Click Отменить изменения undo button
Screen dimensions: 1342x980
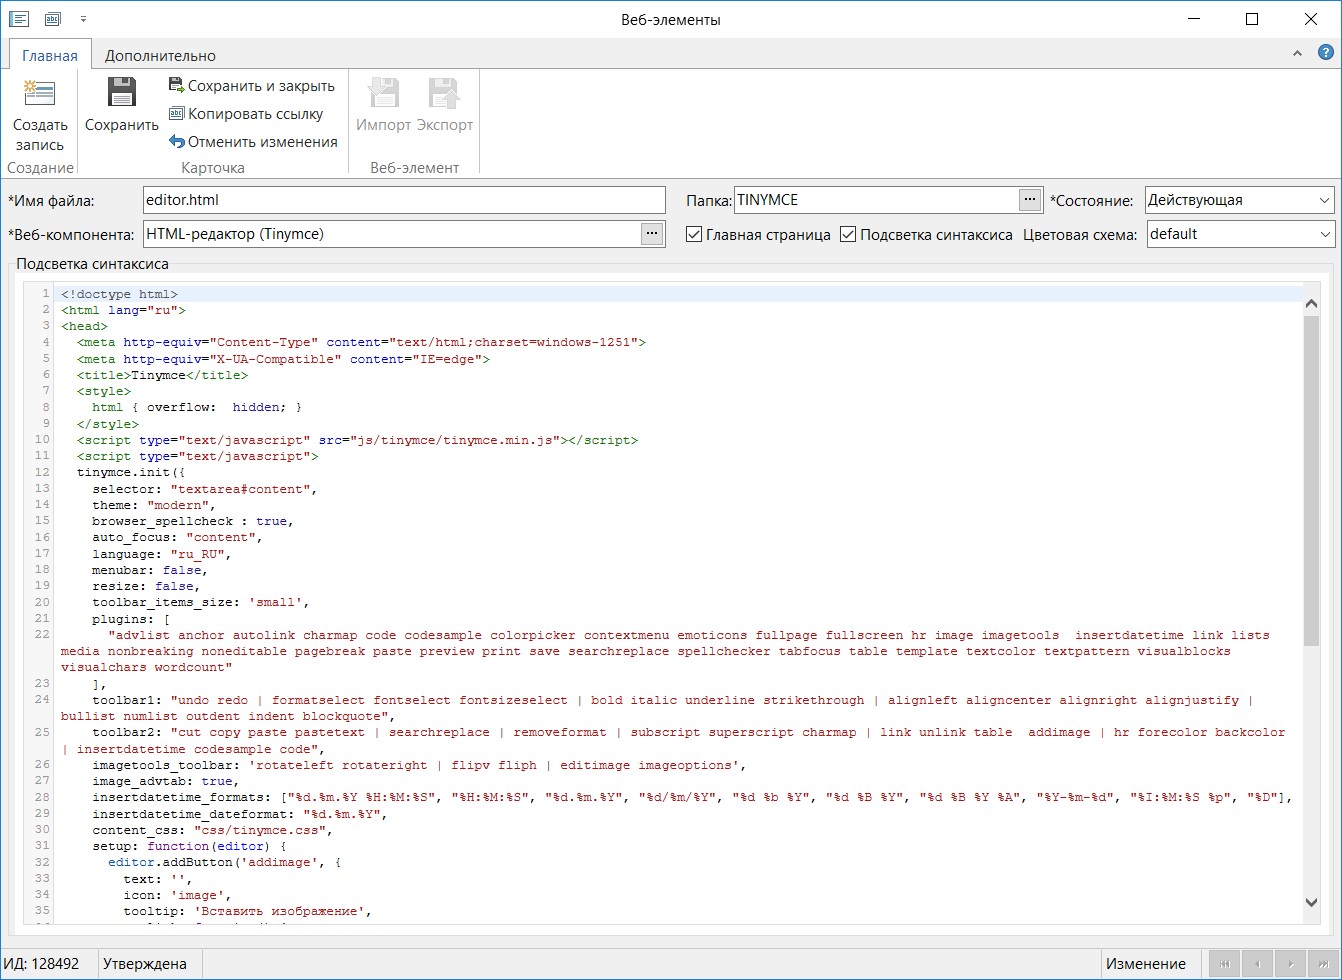(253, 142)
